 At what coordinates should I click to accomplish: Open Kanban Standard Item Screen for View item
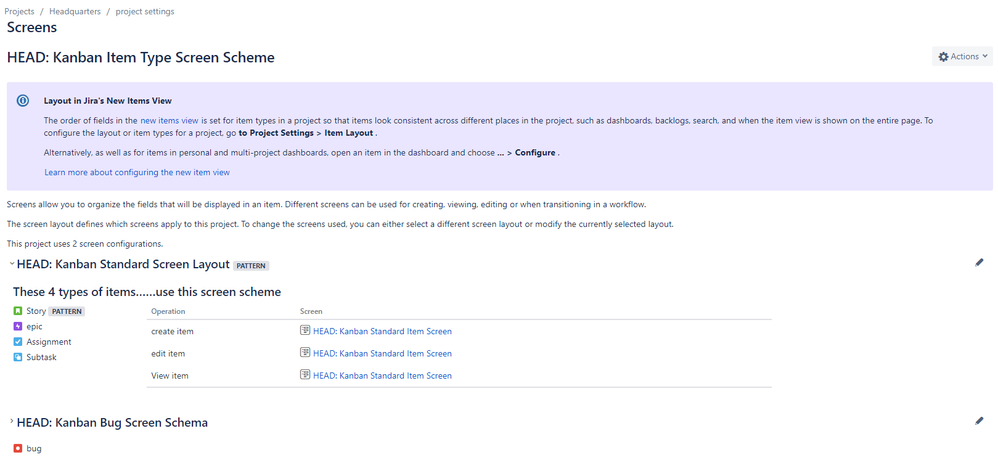tap(383, 376)
